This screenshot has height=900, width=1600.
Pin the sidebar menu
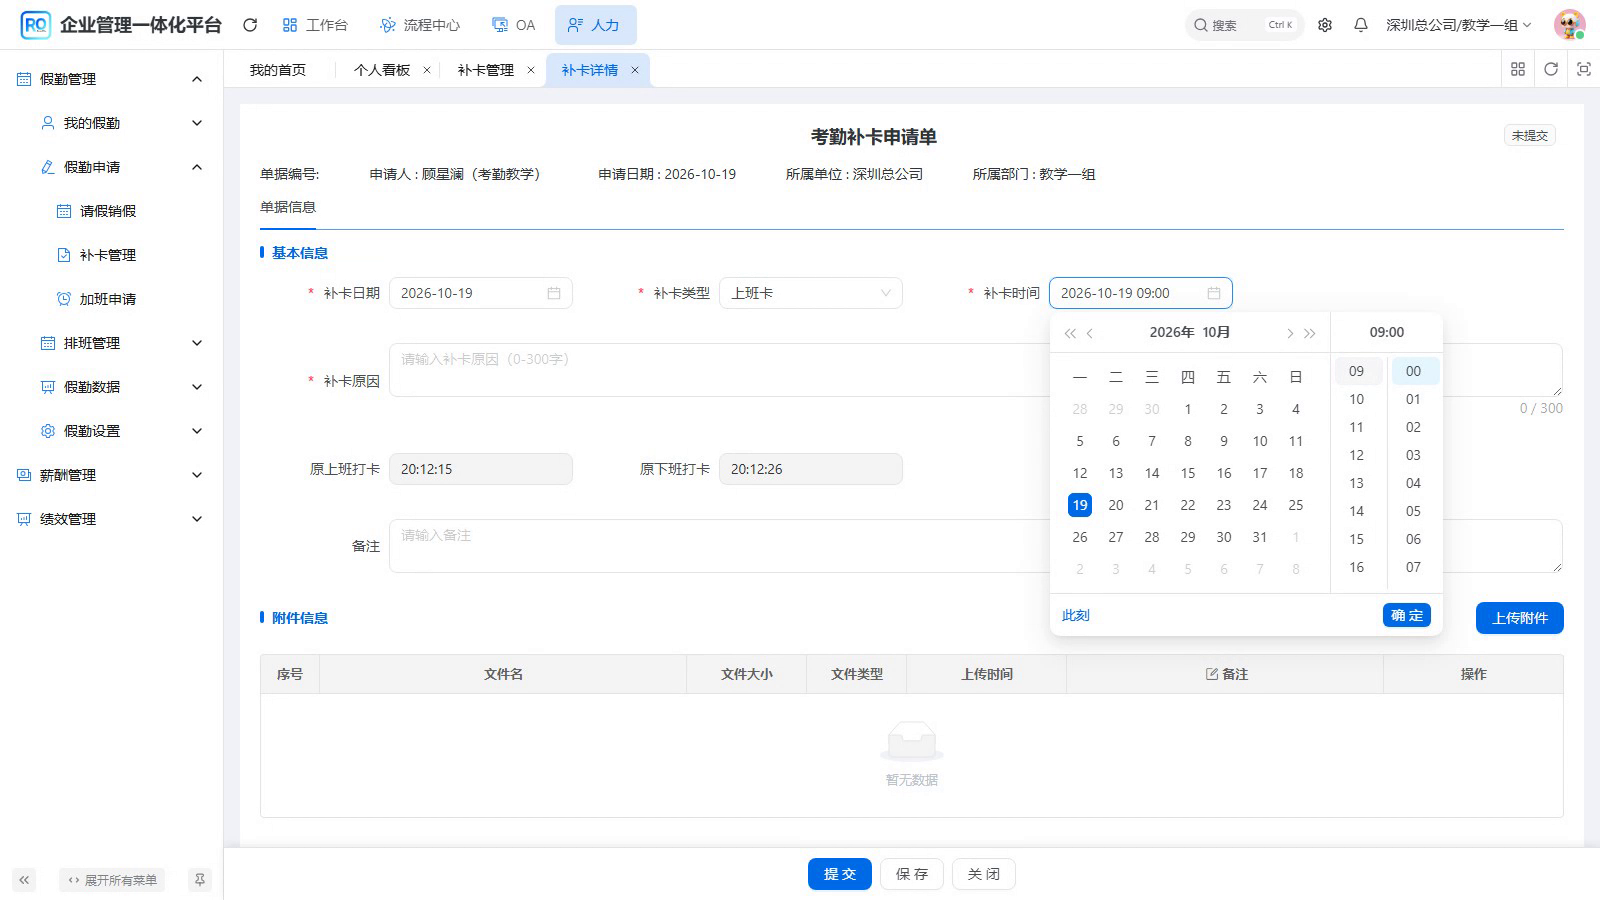(200, 880)
